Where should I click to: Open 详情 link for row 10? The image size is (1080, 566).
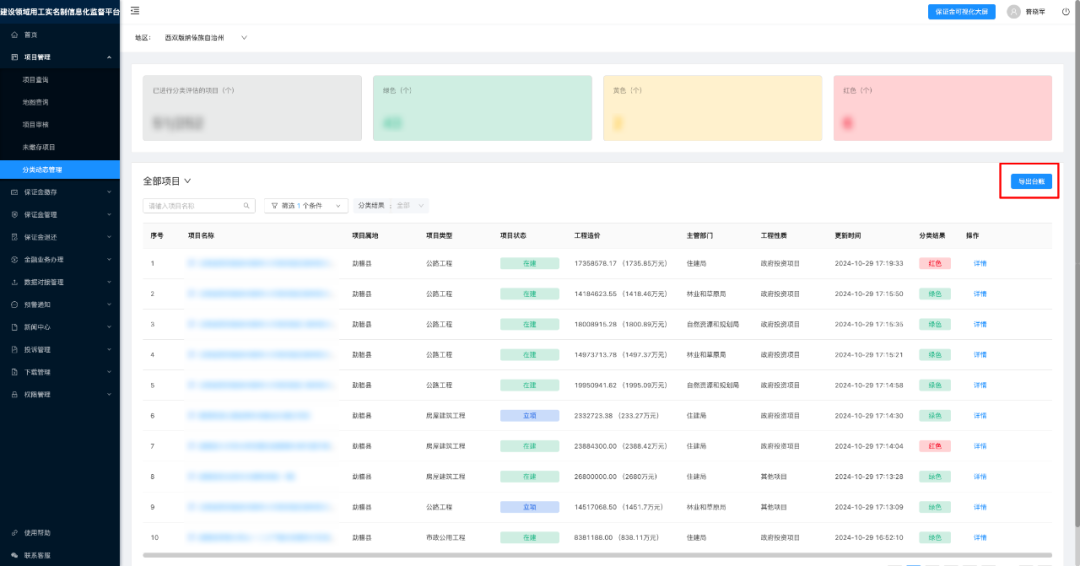tap(979, 537)
